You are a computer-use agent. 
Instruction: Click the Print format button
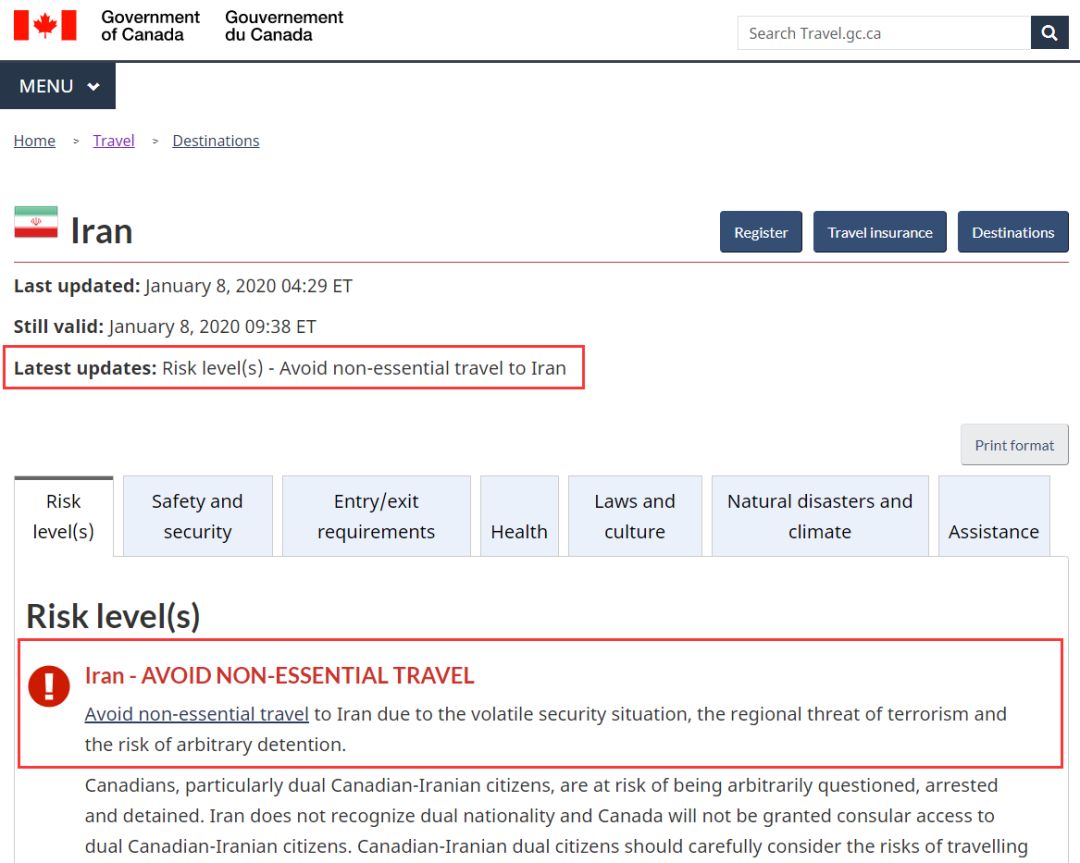click(x=1014, y=445)
